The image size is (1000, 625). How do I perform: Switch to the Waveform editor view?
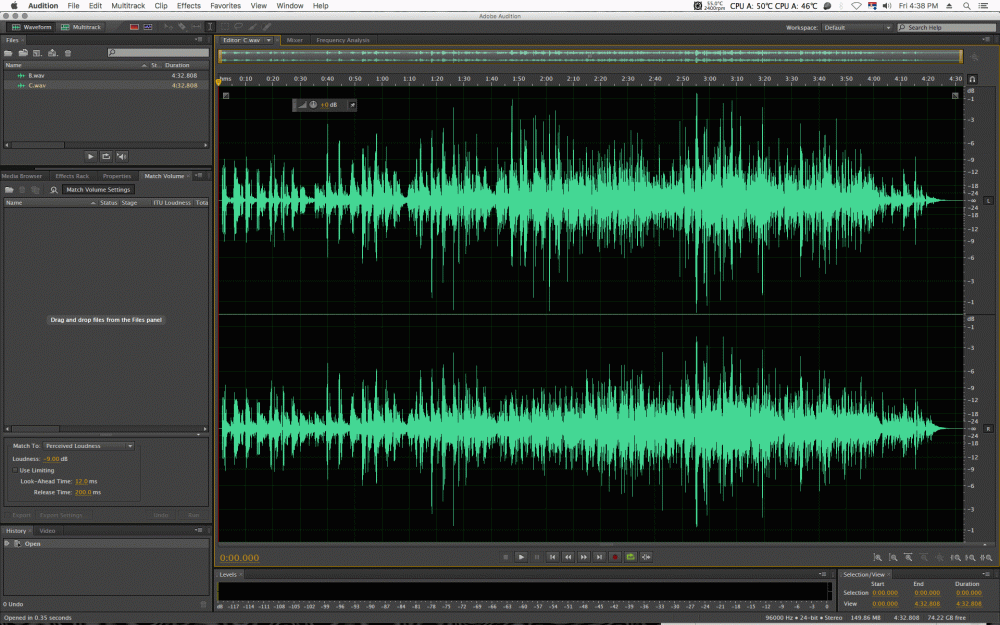pyautogui.click(x=31, y=27)
